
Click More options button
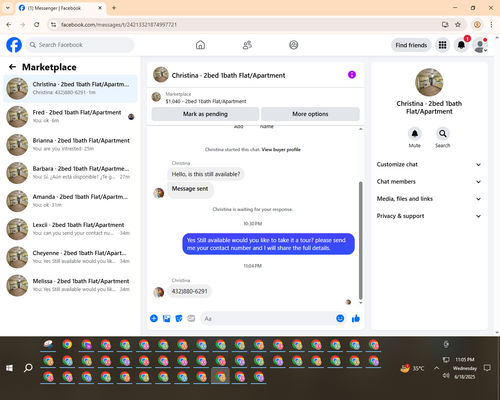pyautogui.click(x=310, y=114)
